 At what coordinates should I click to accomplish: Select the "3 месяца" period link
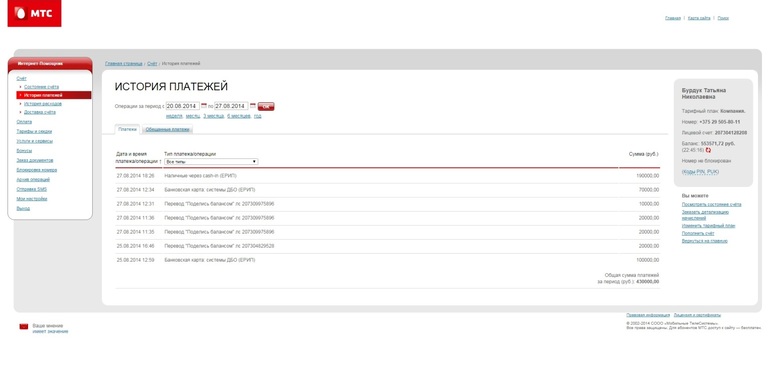(213, 116)
